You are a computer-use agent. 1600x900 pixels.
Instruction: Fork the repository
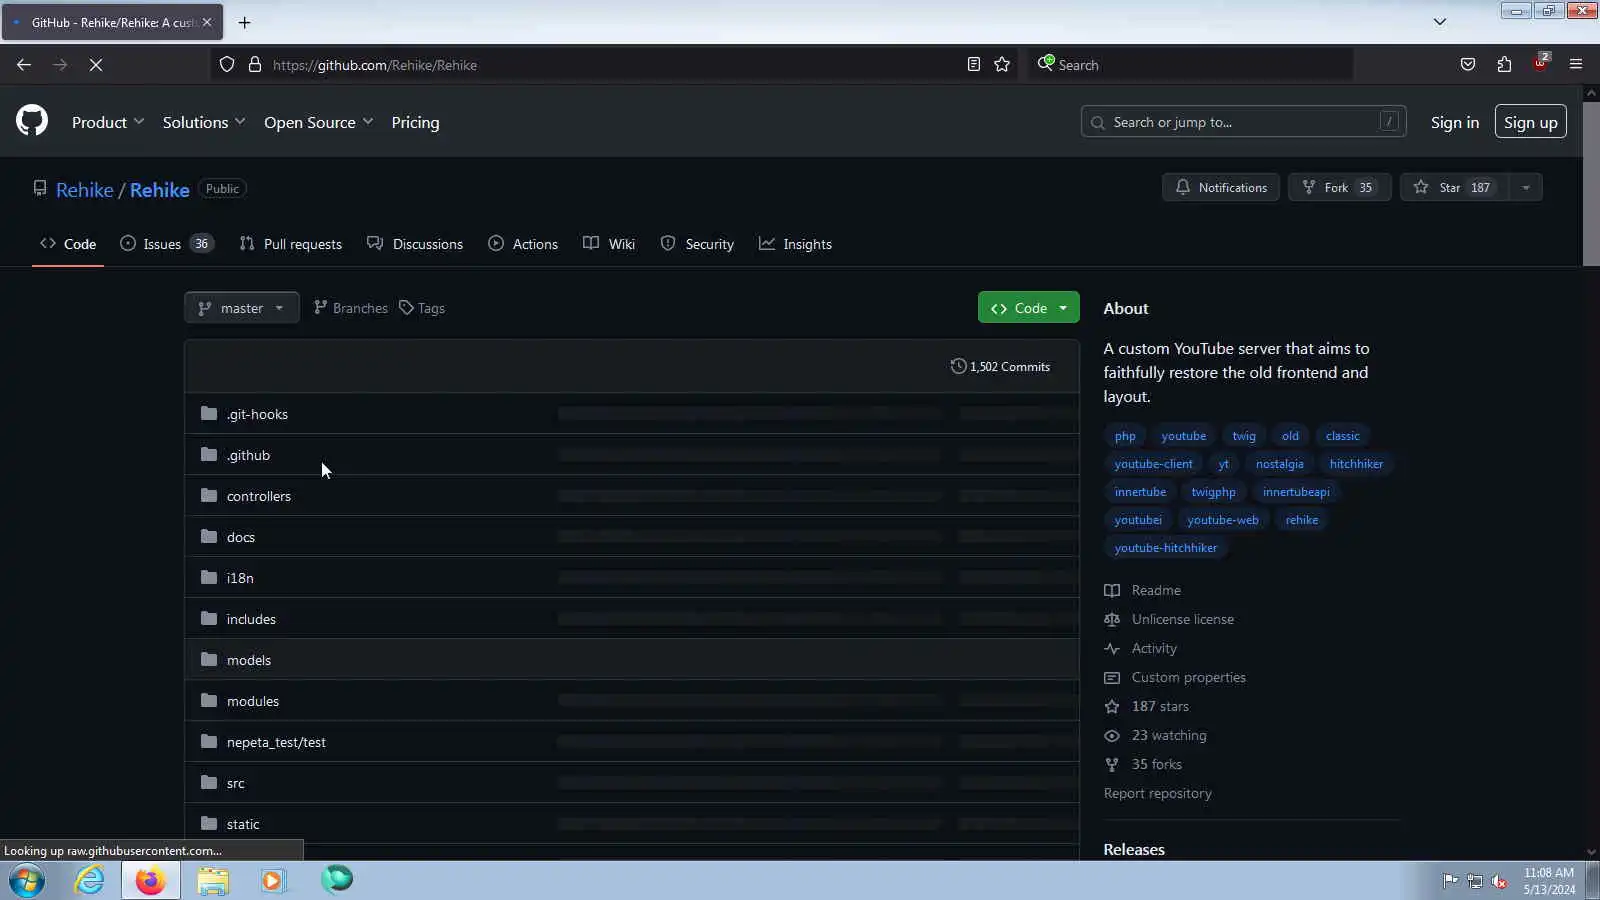[1339, 187]
